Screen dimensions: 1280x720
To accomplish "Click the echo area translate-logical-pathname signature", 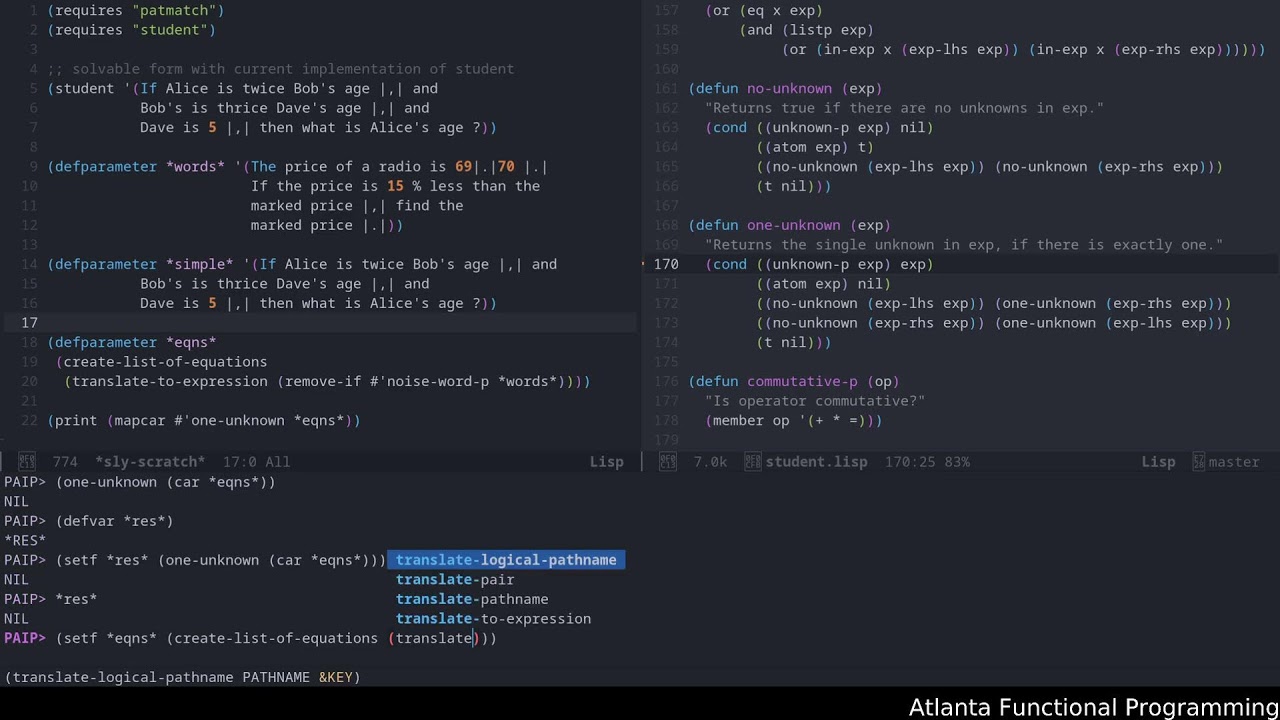I will pos(182,677).
